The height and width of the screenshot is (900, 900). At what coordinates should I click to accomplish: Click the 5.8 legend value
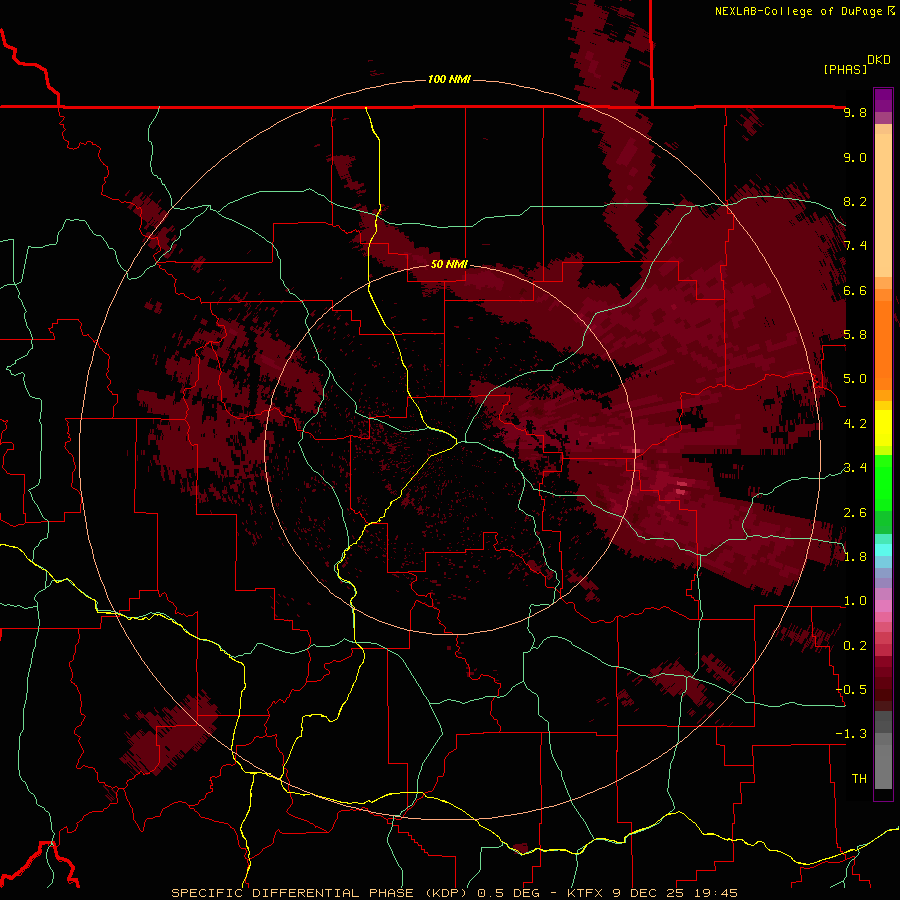coord(855,335)
